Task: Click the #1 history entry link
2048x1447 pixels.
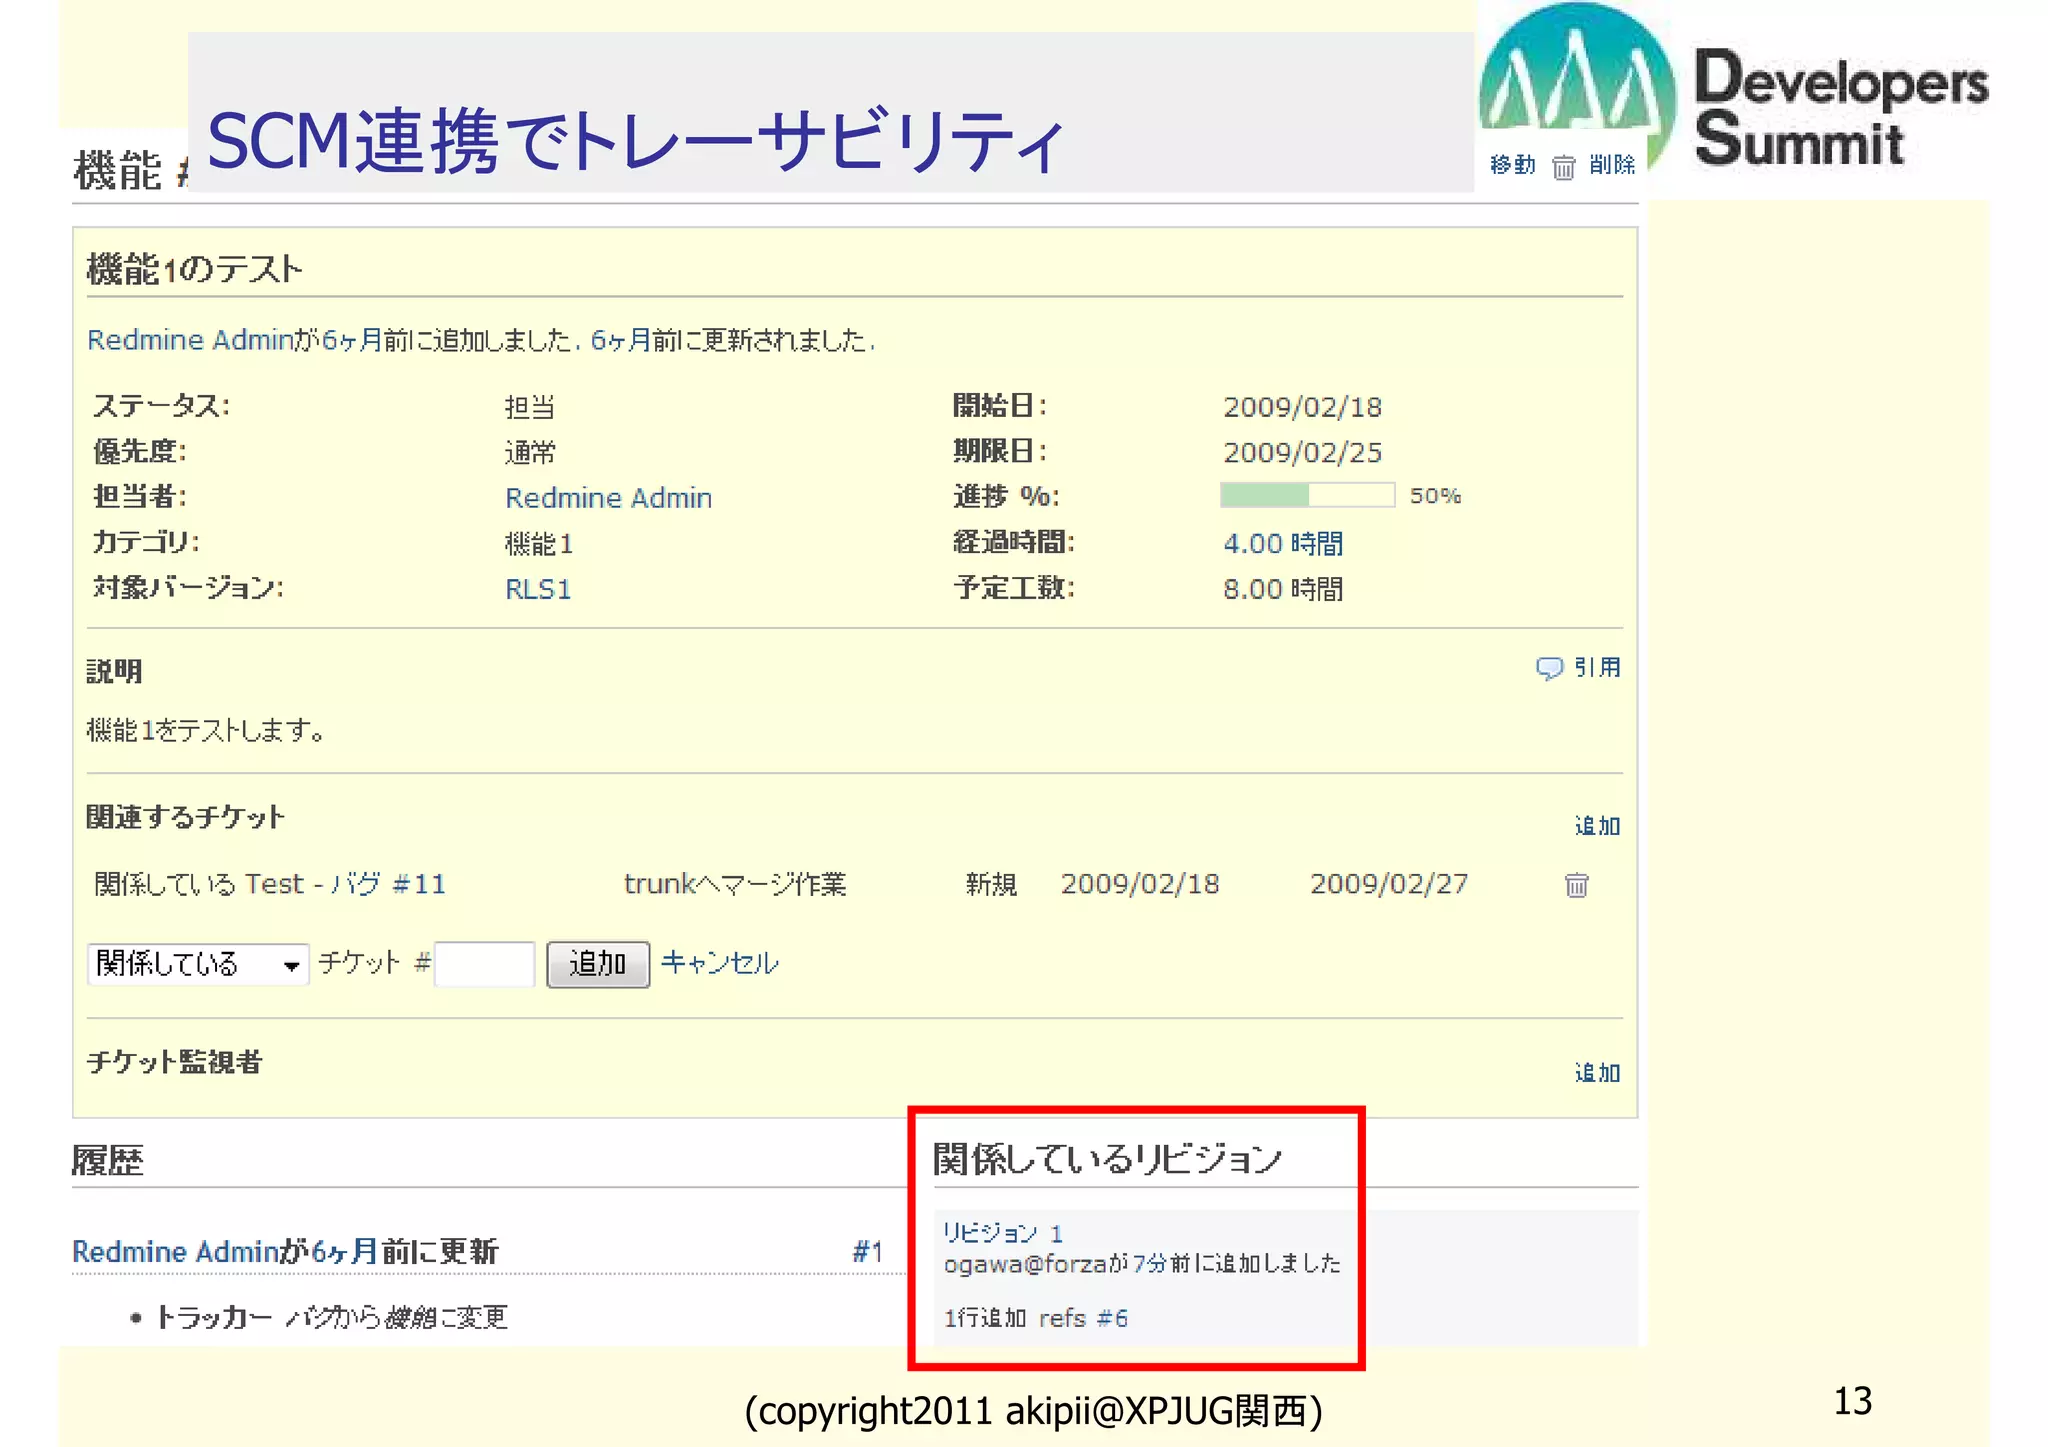Action: pos(867,1252)
